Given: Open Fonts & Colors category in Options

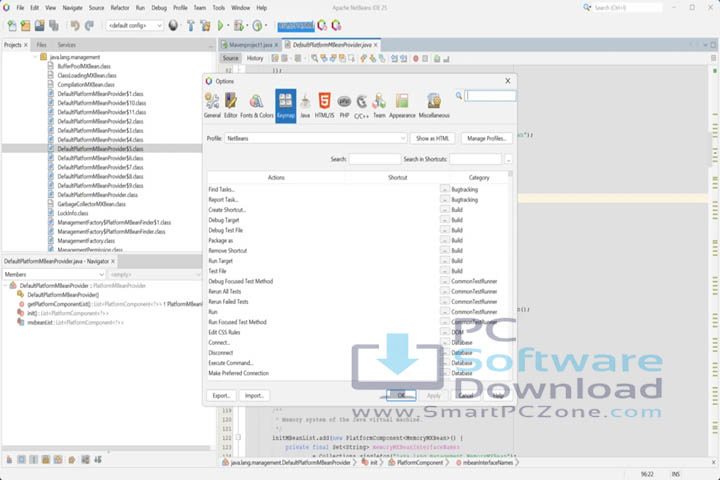Looking at the screenshot, I should (257, 106).
